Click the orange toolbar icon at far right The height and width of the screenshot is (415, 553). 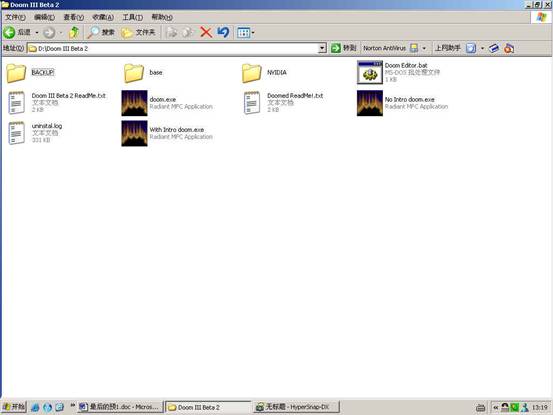(509, 48)
